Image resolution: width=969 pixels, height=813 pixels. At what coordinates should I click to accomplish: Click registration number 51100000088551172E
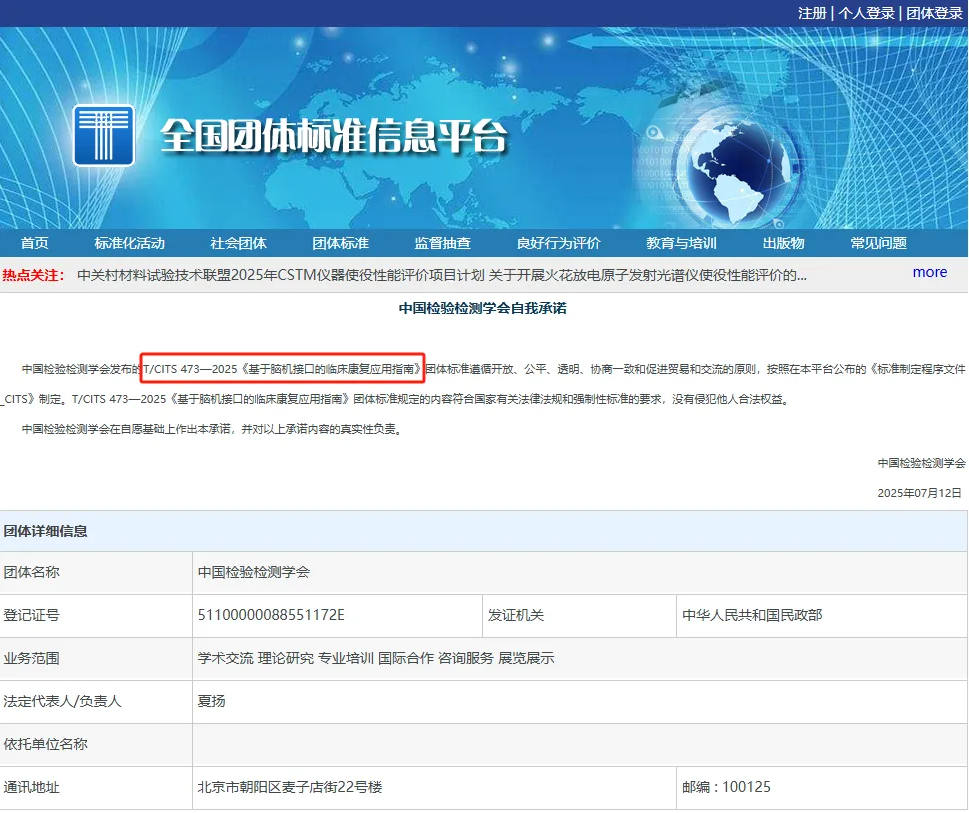[271, 615]
